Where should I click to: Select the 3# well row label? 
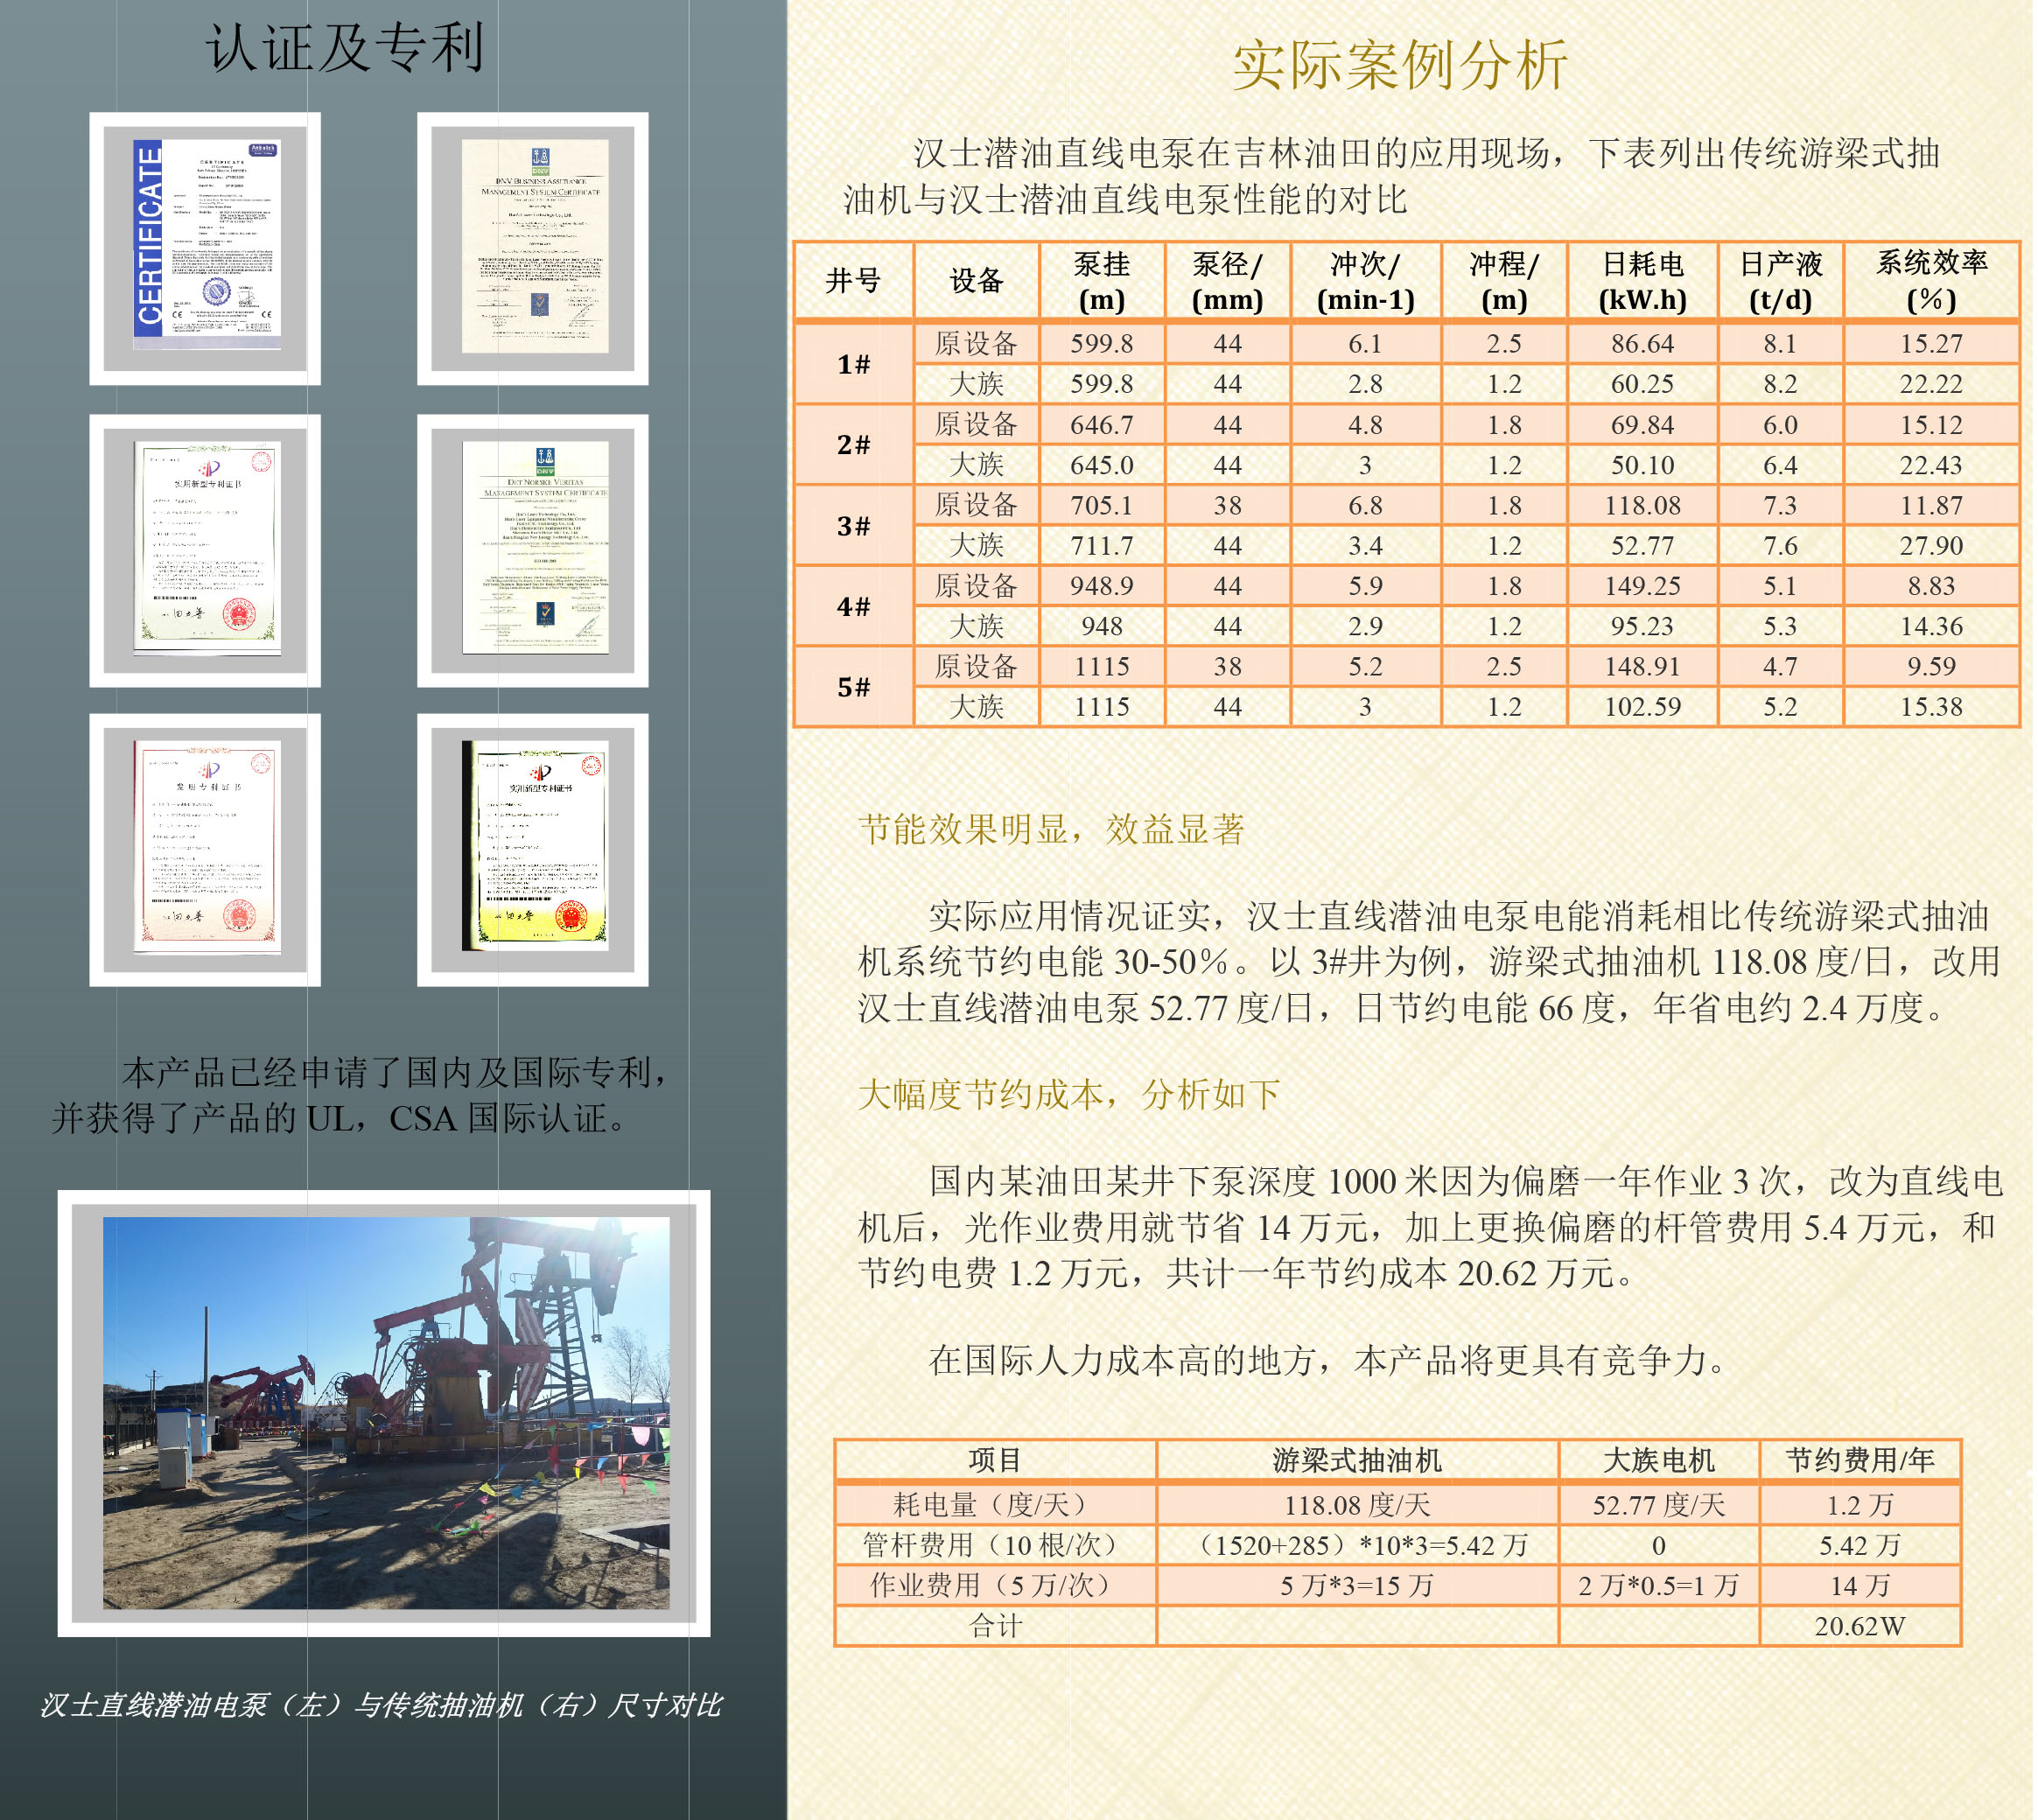coord(854,526)
